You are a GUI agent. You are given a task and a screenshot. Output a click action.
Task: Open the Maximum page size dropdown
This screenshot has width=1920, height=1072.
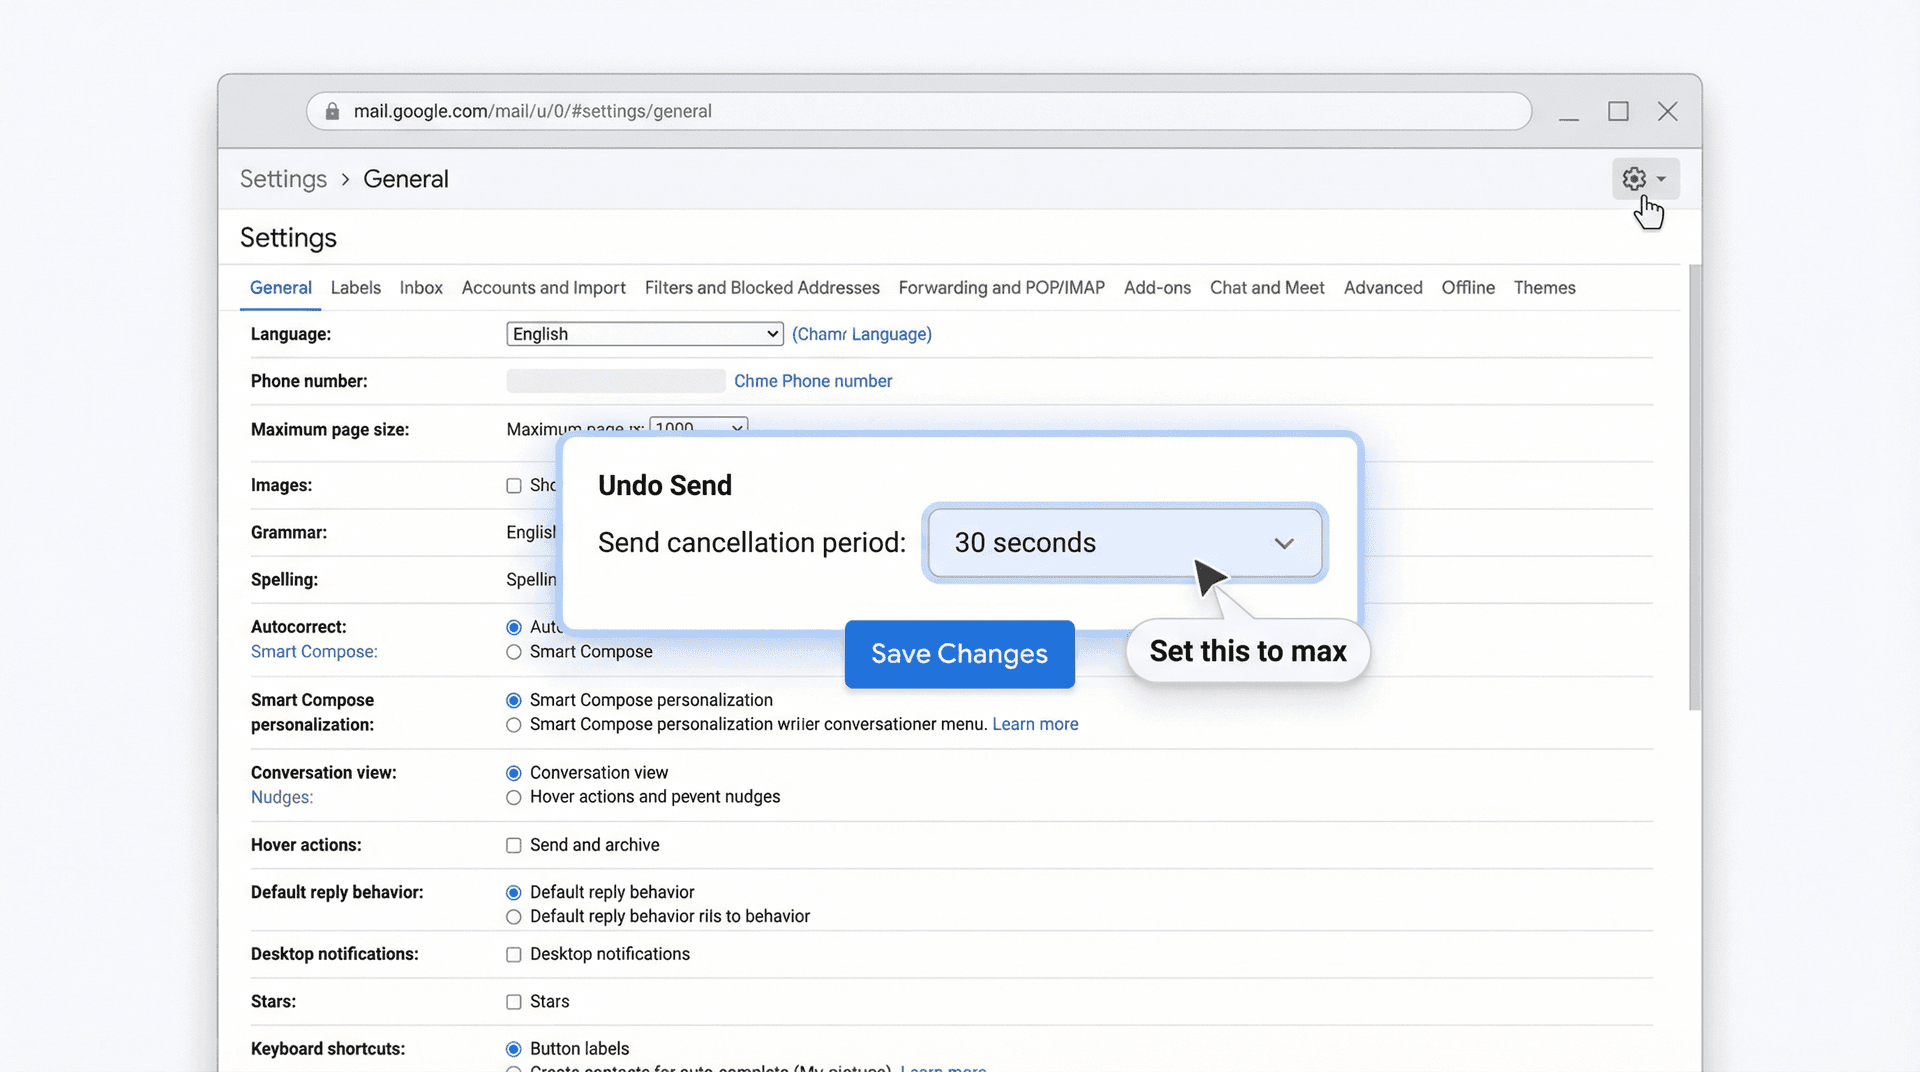coord(697,426)
